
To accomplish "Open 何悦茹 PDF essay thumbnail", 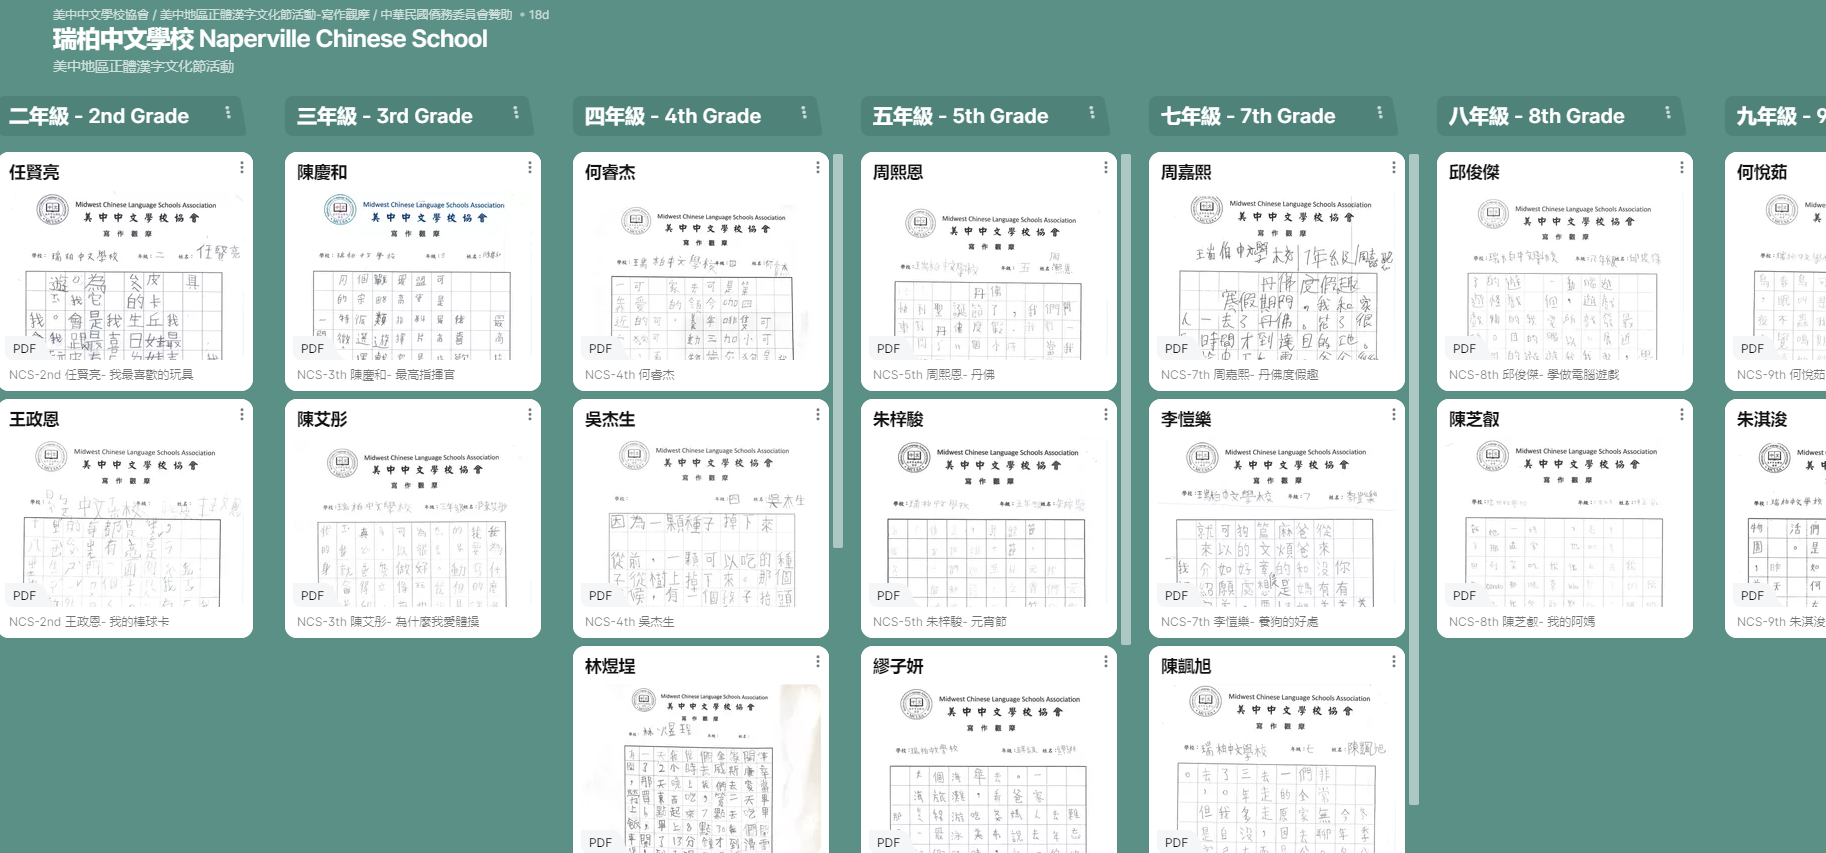I will (1779, 274).
